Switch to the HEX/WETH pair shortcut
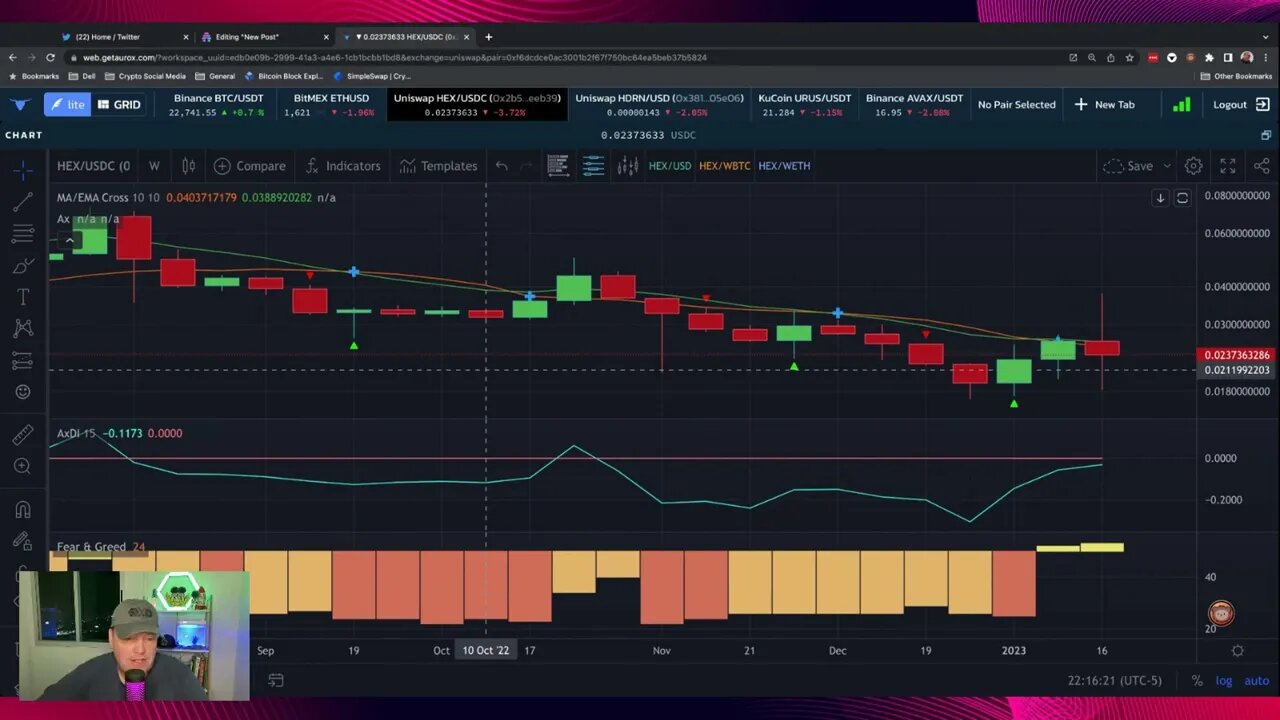Image resolution: width=1280 pixels, height=720 pixels. 784,166
